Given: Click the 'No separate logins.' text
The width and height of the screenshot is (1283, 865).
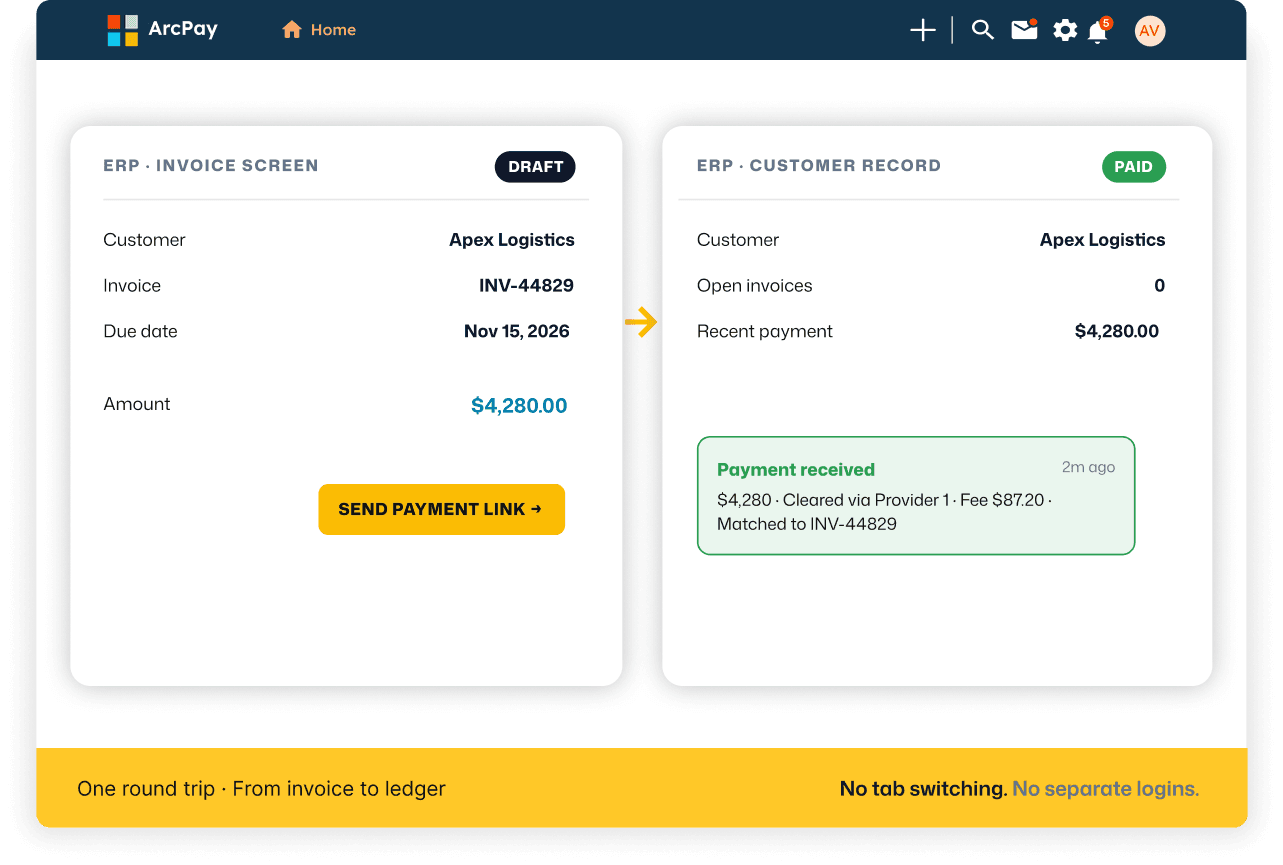Looking at the screenshot, I should (x=1105, y=789).
